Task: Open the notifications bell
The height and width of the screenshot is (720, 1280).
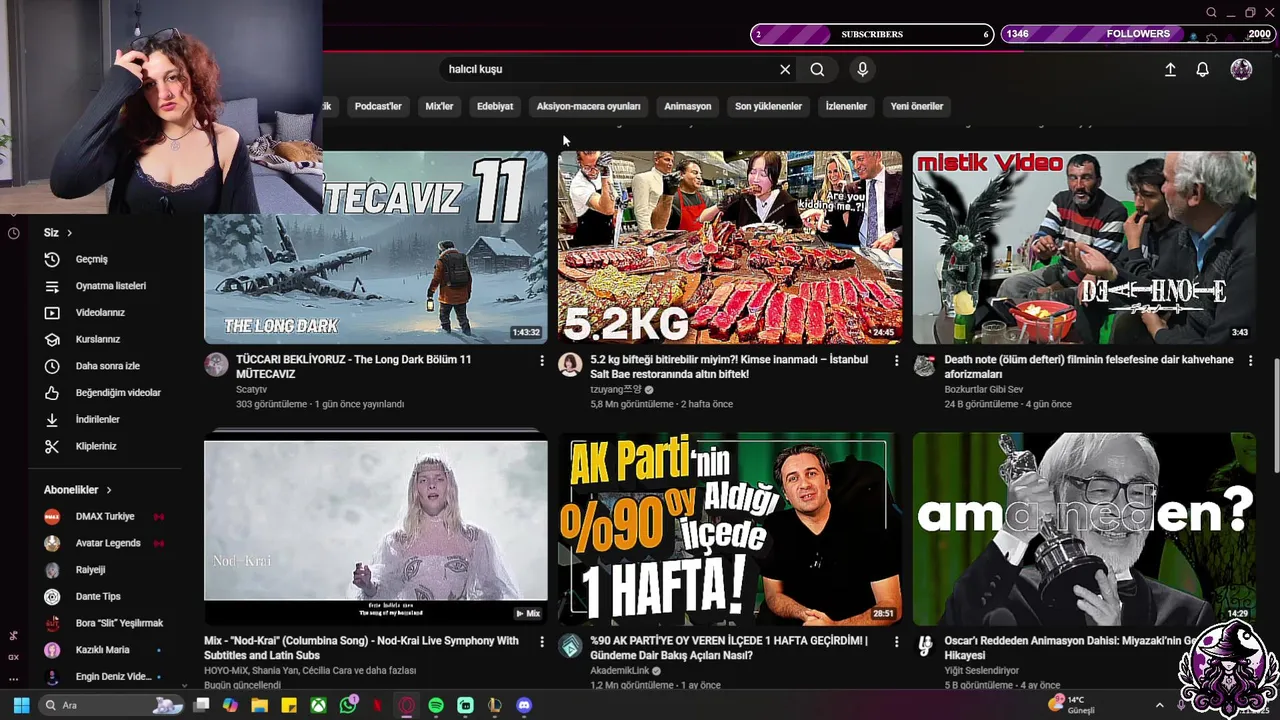Action: [1203, 69]
